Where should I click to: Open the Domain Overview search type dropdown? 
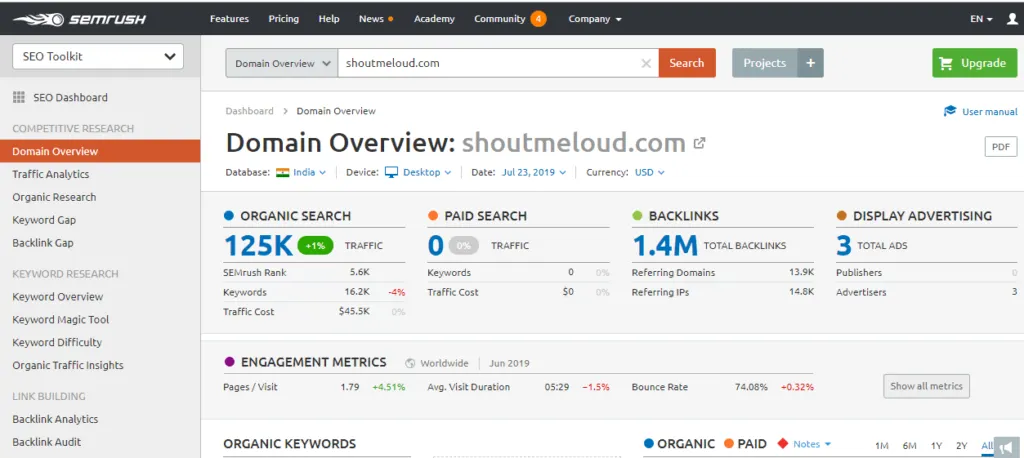click(x=282, y=63)
